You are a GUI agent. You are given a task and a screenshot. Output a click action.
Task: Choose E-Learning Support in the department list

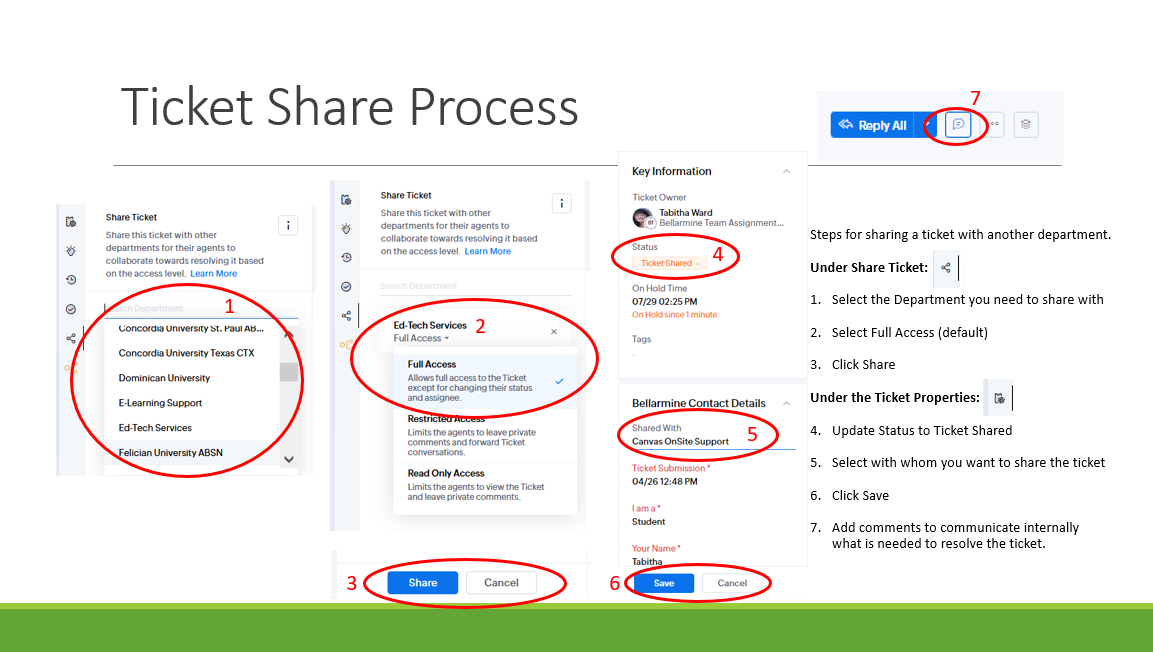click(160, 403)
